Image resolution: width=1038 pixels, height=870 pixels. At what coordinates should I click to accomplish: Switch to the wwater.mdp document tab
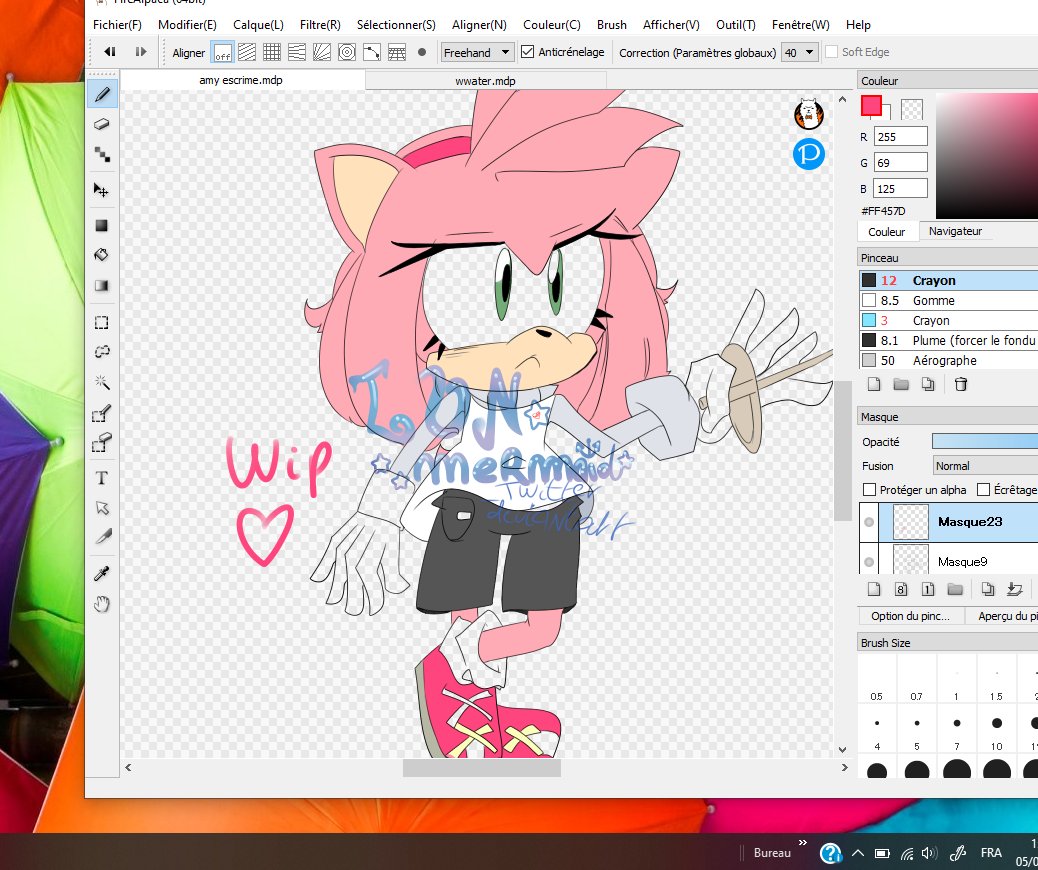pos(485,81)
